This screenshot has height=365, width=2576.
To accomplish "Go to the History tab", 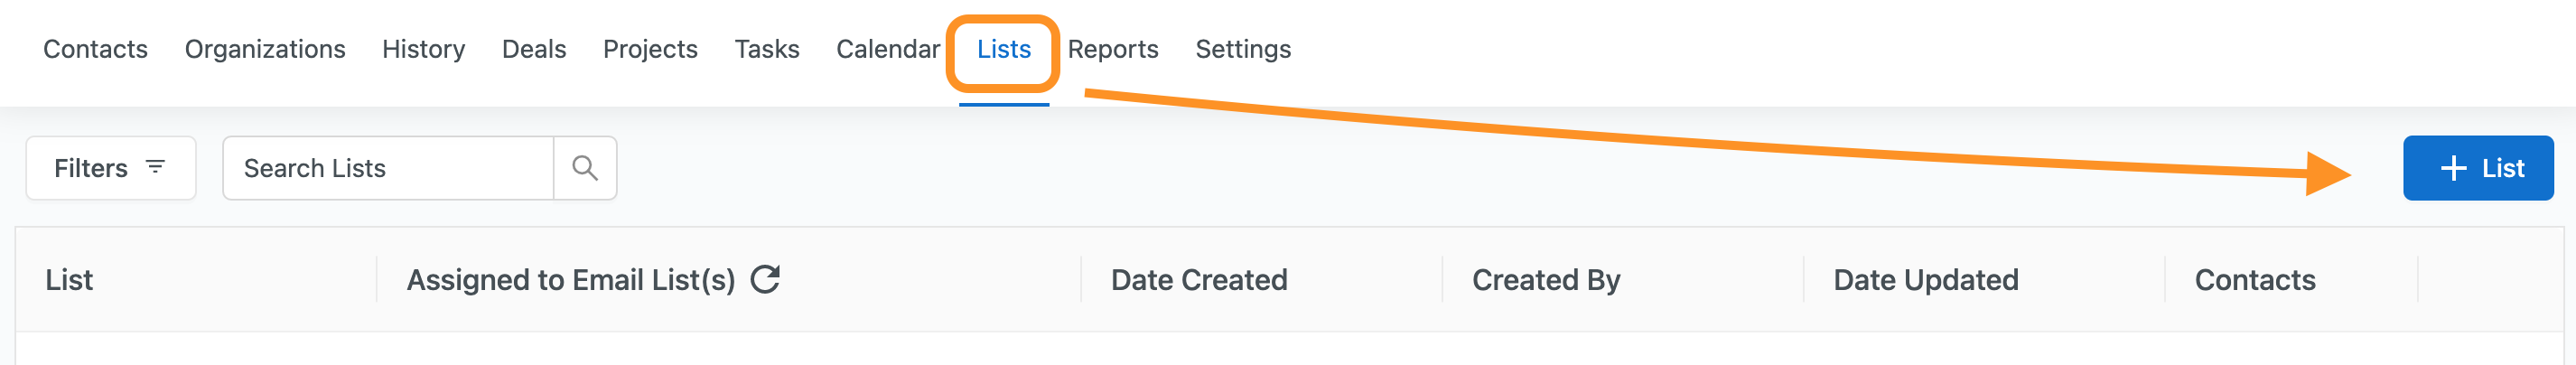I will point(423,49).
